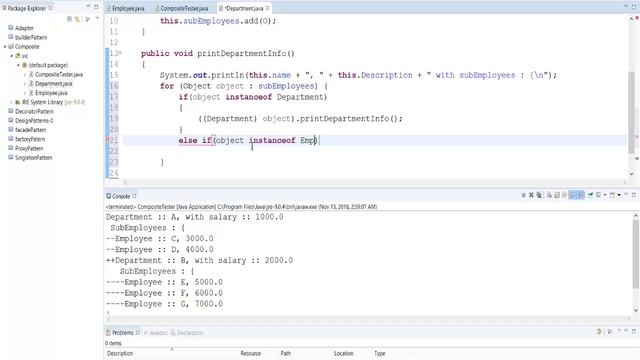
Task: Clear the Console output
Action: click(x=549, y=195)
